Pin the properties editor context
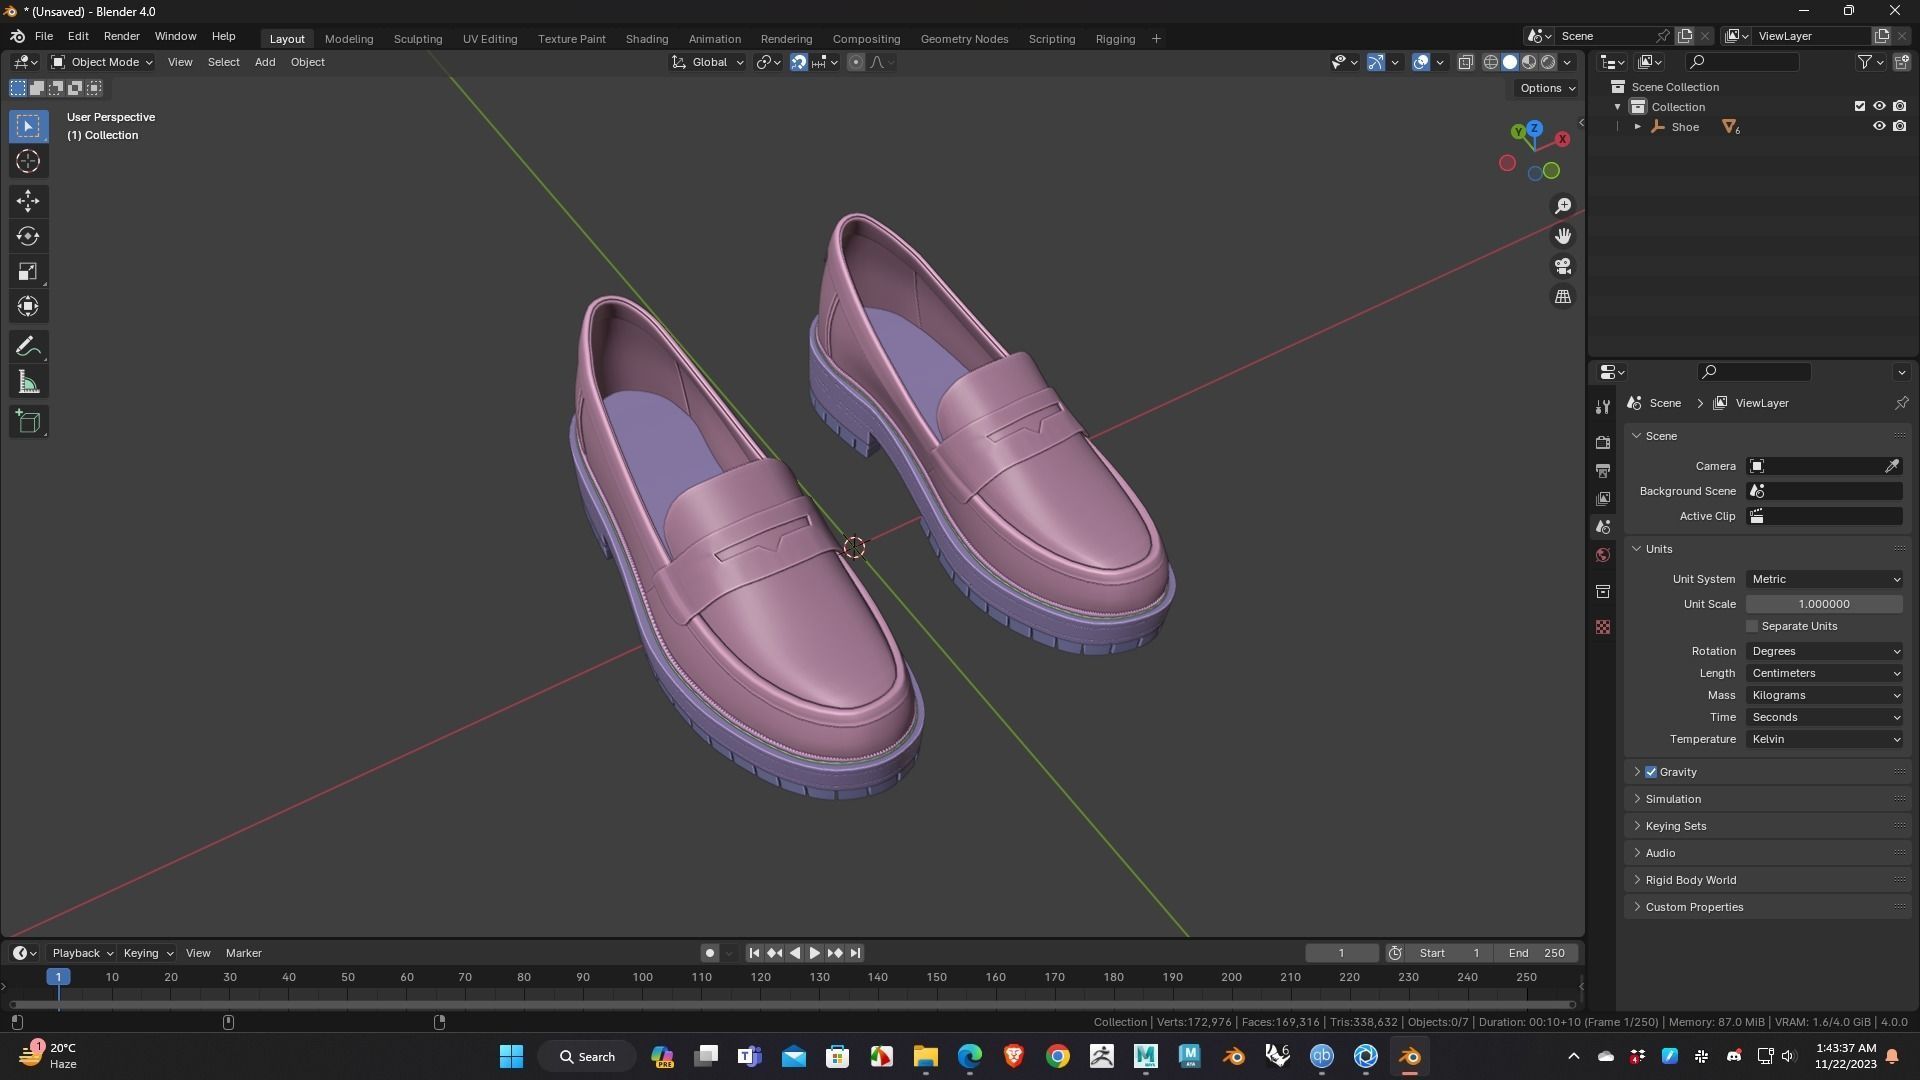 tap(1901, 403)
